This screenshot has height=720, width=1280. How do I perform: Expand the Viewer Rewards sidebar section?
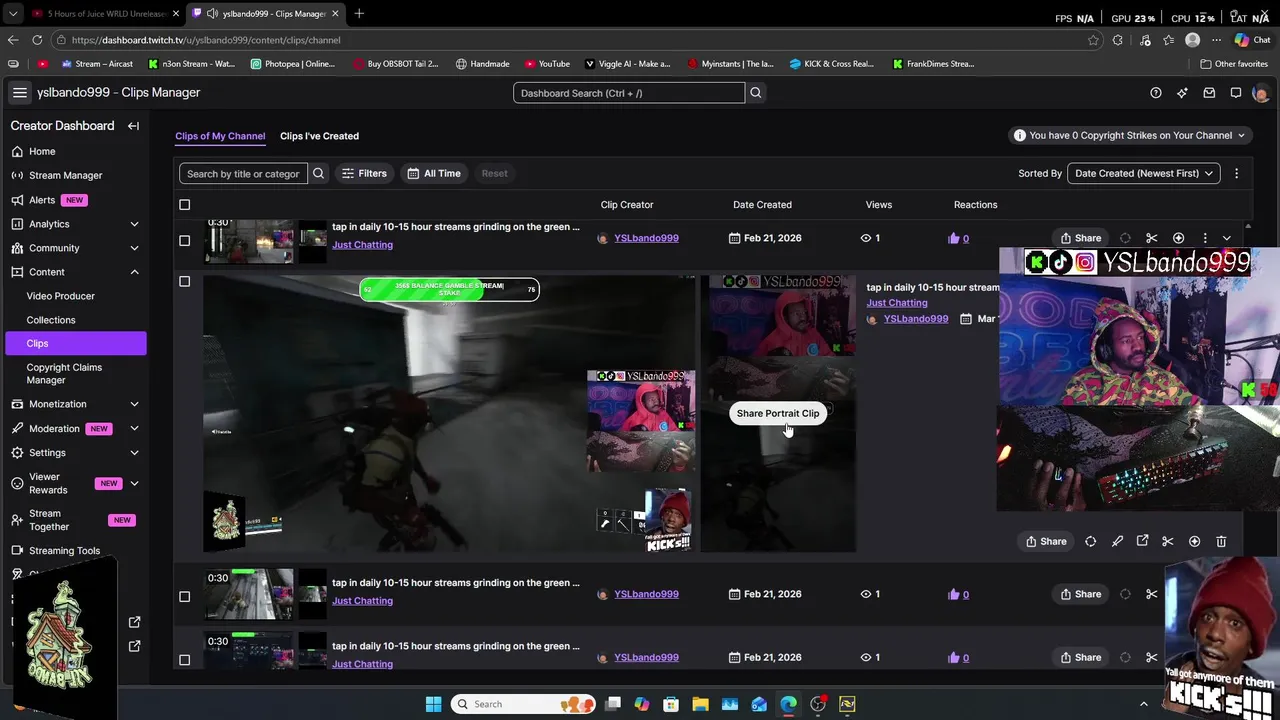(134, 484)
